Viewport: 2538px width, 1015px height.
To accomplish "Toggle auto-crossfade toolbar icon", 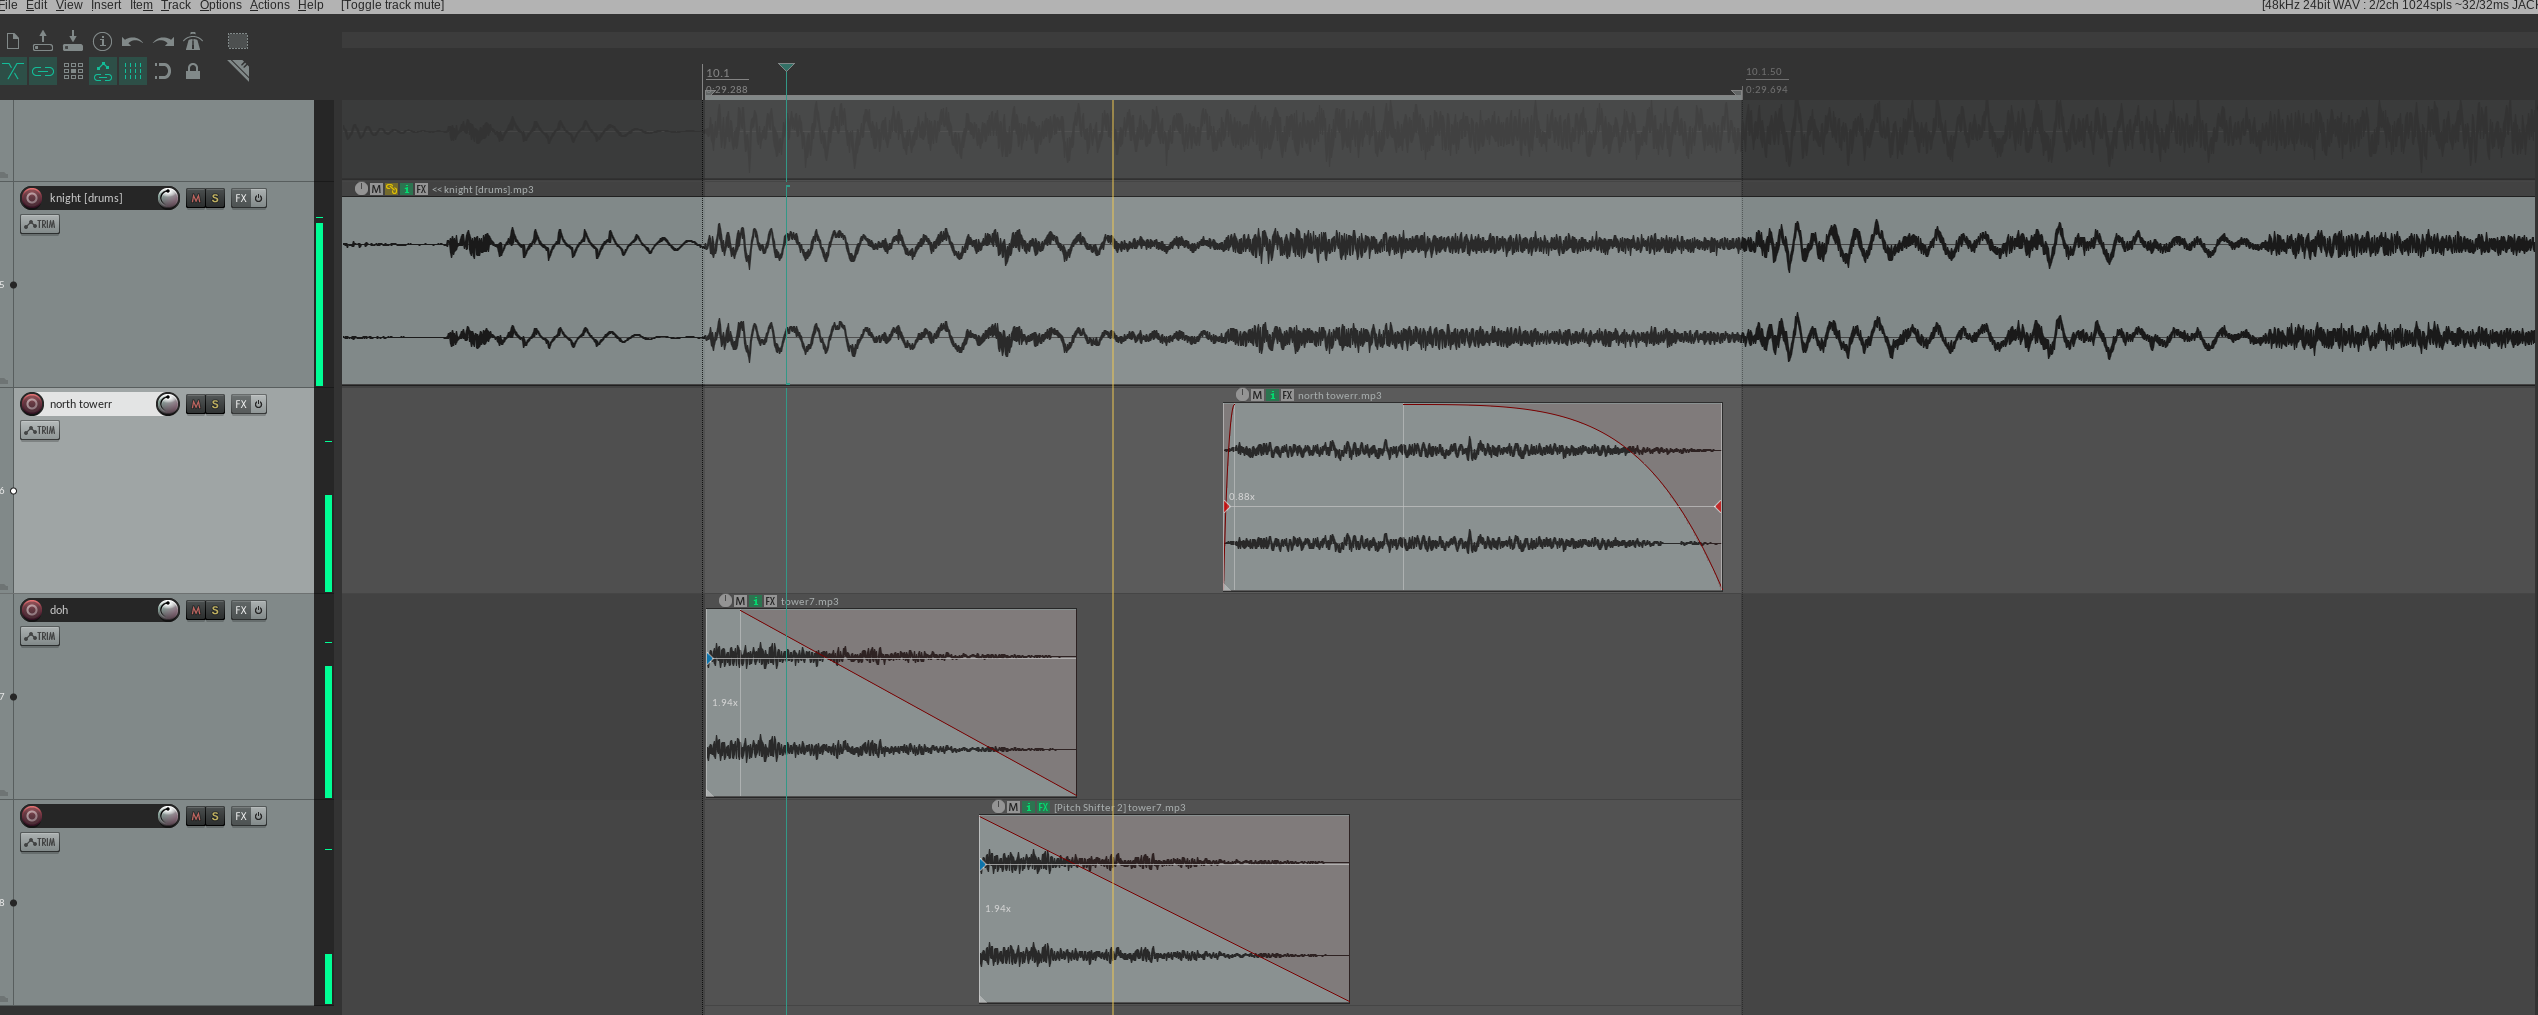I will coord(13,71).
